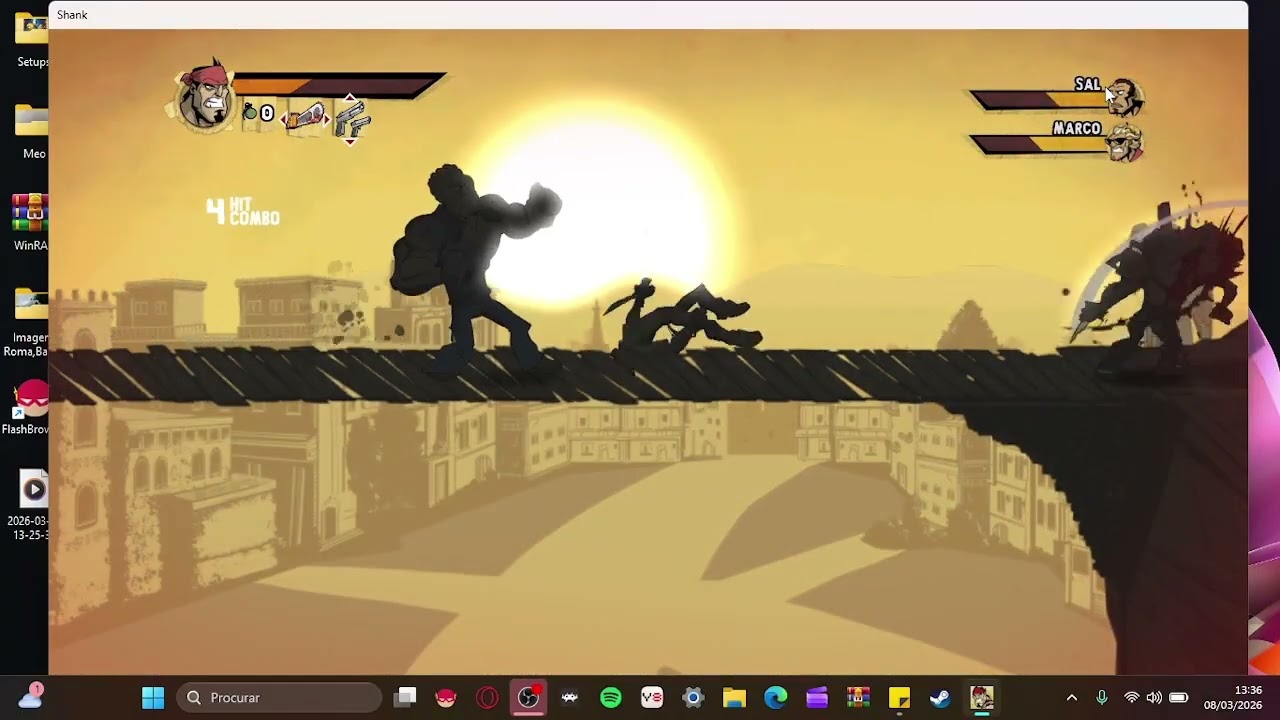The image size is (1280, 720).
Task: Click Sal's boss health bar
Action: [1040, 100]
